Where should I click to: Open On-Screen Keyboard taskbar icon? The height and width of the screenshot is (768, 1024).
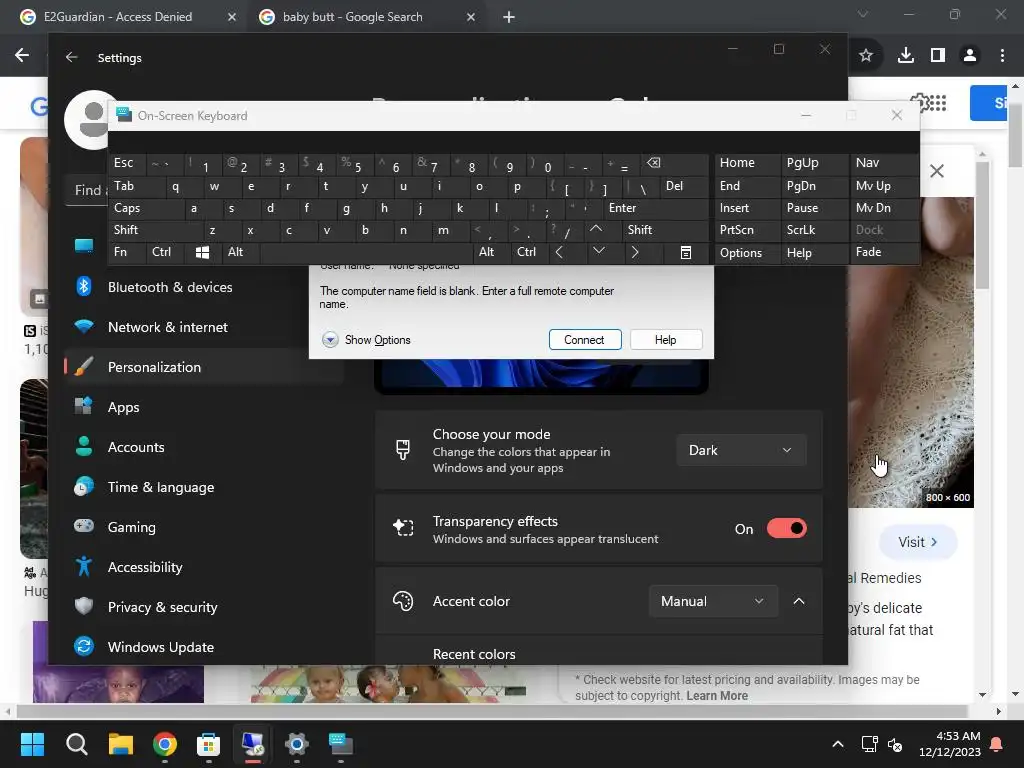click(340, 744)
